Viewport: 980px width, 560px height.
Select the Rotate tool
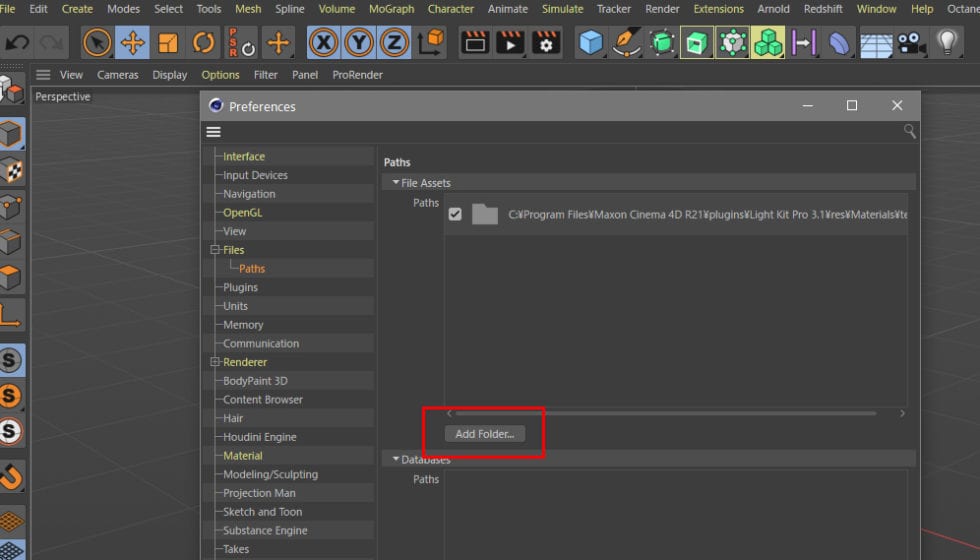(x=203, y=43)
